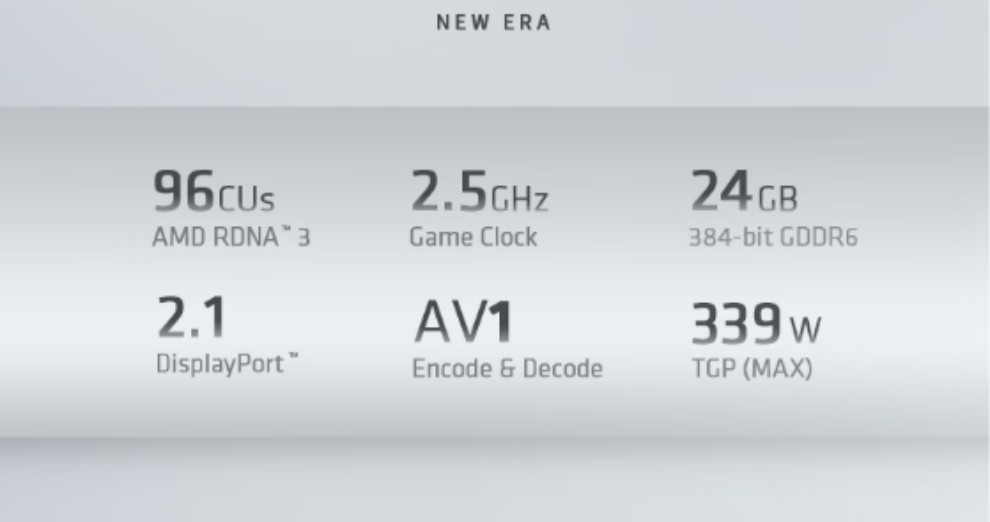The height and width of the screenshot is (522, 990).
Task: Click the W wattage unit
Action: pyautogui.click(x=805, y=328)
